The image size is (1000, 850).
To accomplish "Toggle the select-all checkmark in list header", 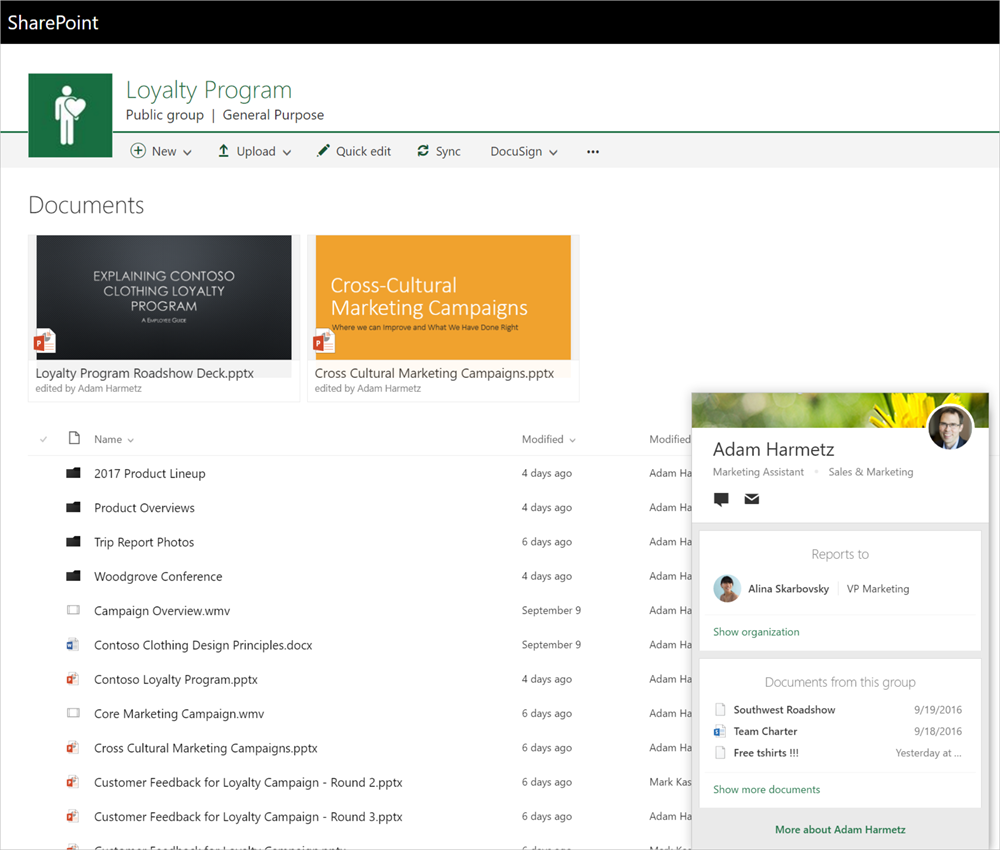I will tap(43, 439).
